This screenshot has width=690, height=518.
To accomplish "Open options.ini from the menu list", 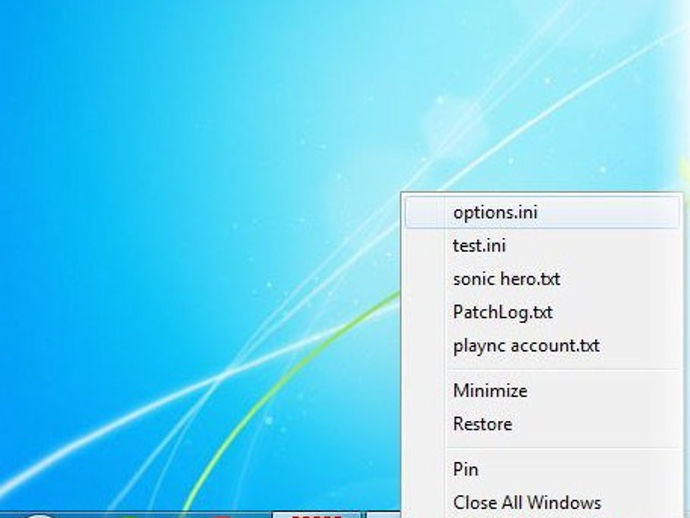I will click(542, 213).
